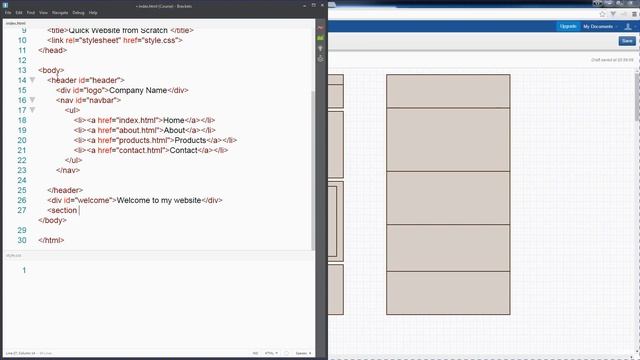Collapse the header tag fold arrow on line 14
The height and width of the screenshot is (360, 640).
tap(32, 80)
